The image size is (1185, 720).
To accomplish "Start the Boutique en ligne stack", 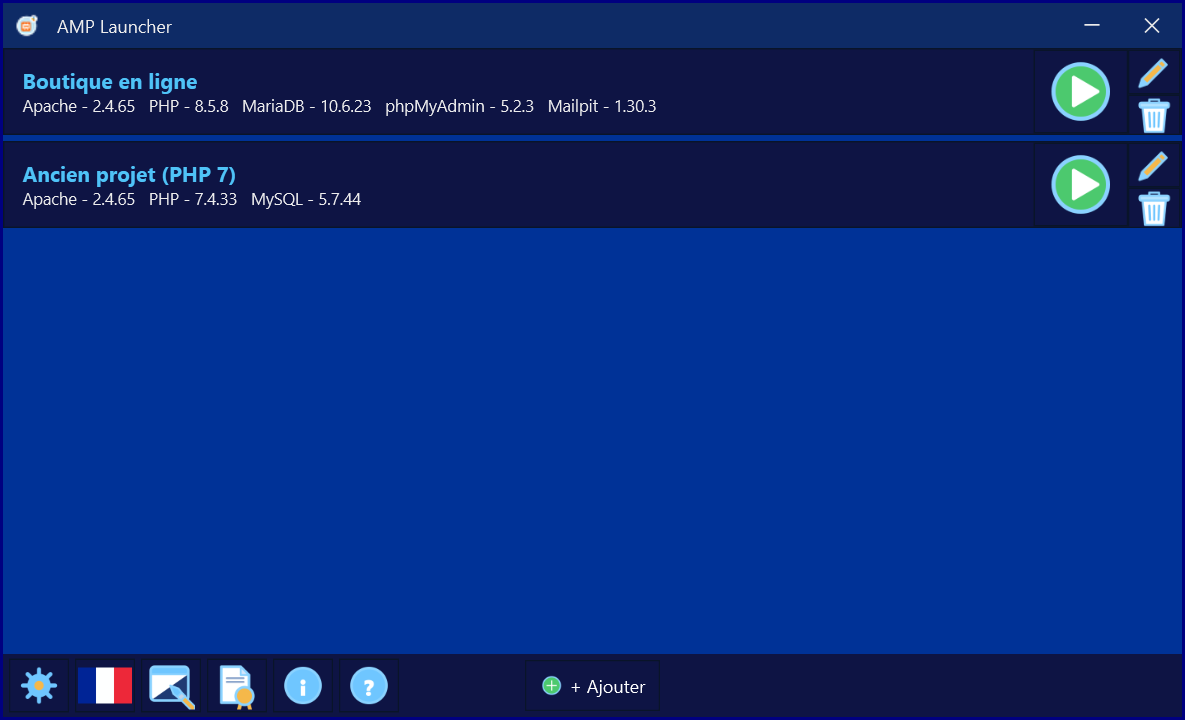I will coord(1080,91).
